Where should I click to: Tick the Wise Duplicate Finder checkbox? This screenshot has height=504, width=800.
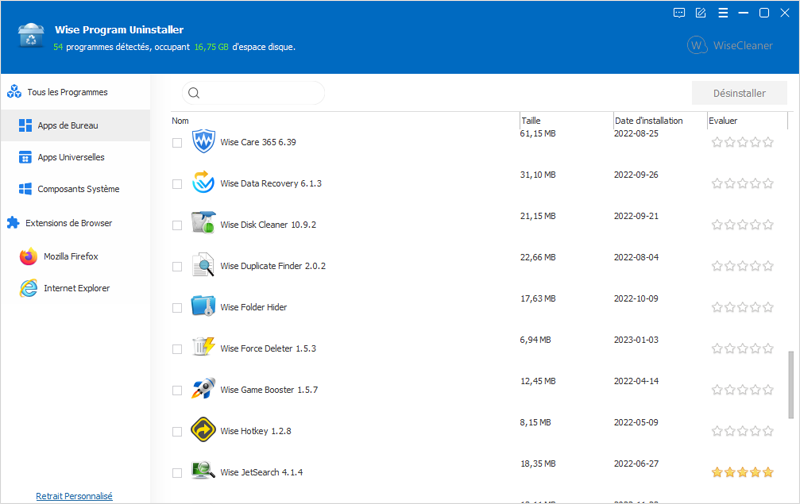coord(177,267)
